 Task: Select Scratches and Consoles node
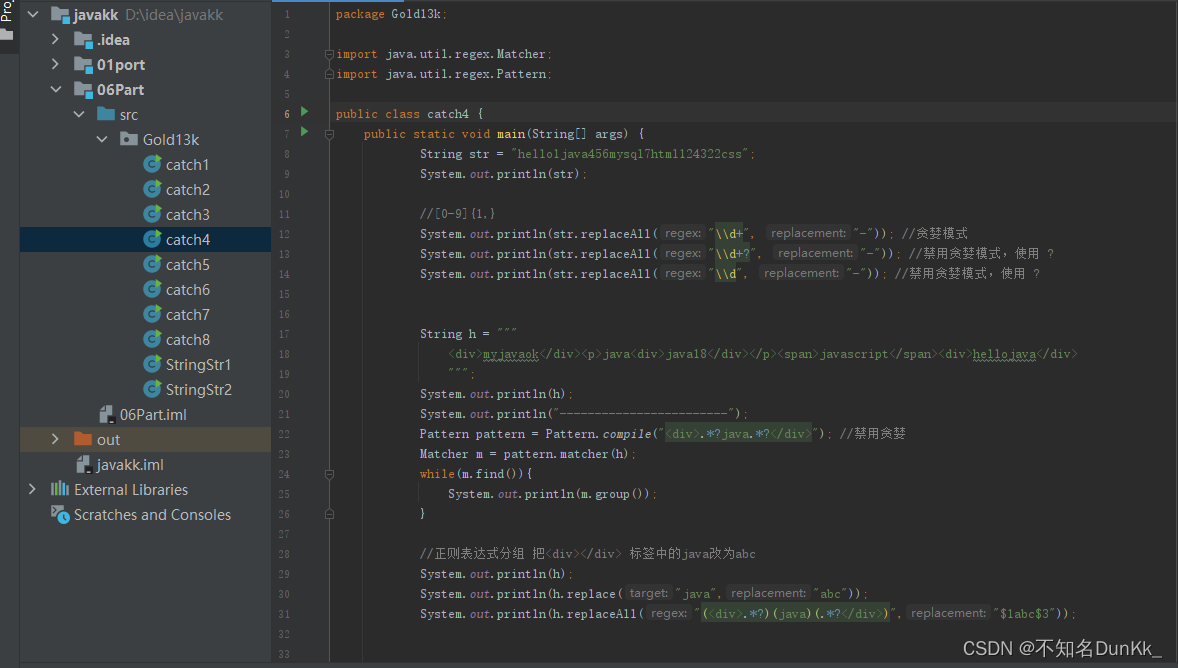(x=152, y=515)
